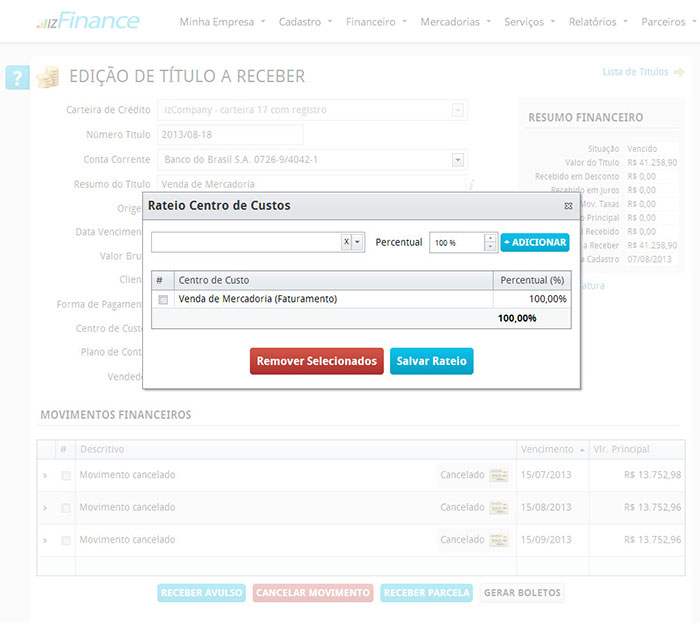
Task: Click the izFinance logo
Action: tap(88, 21)
